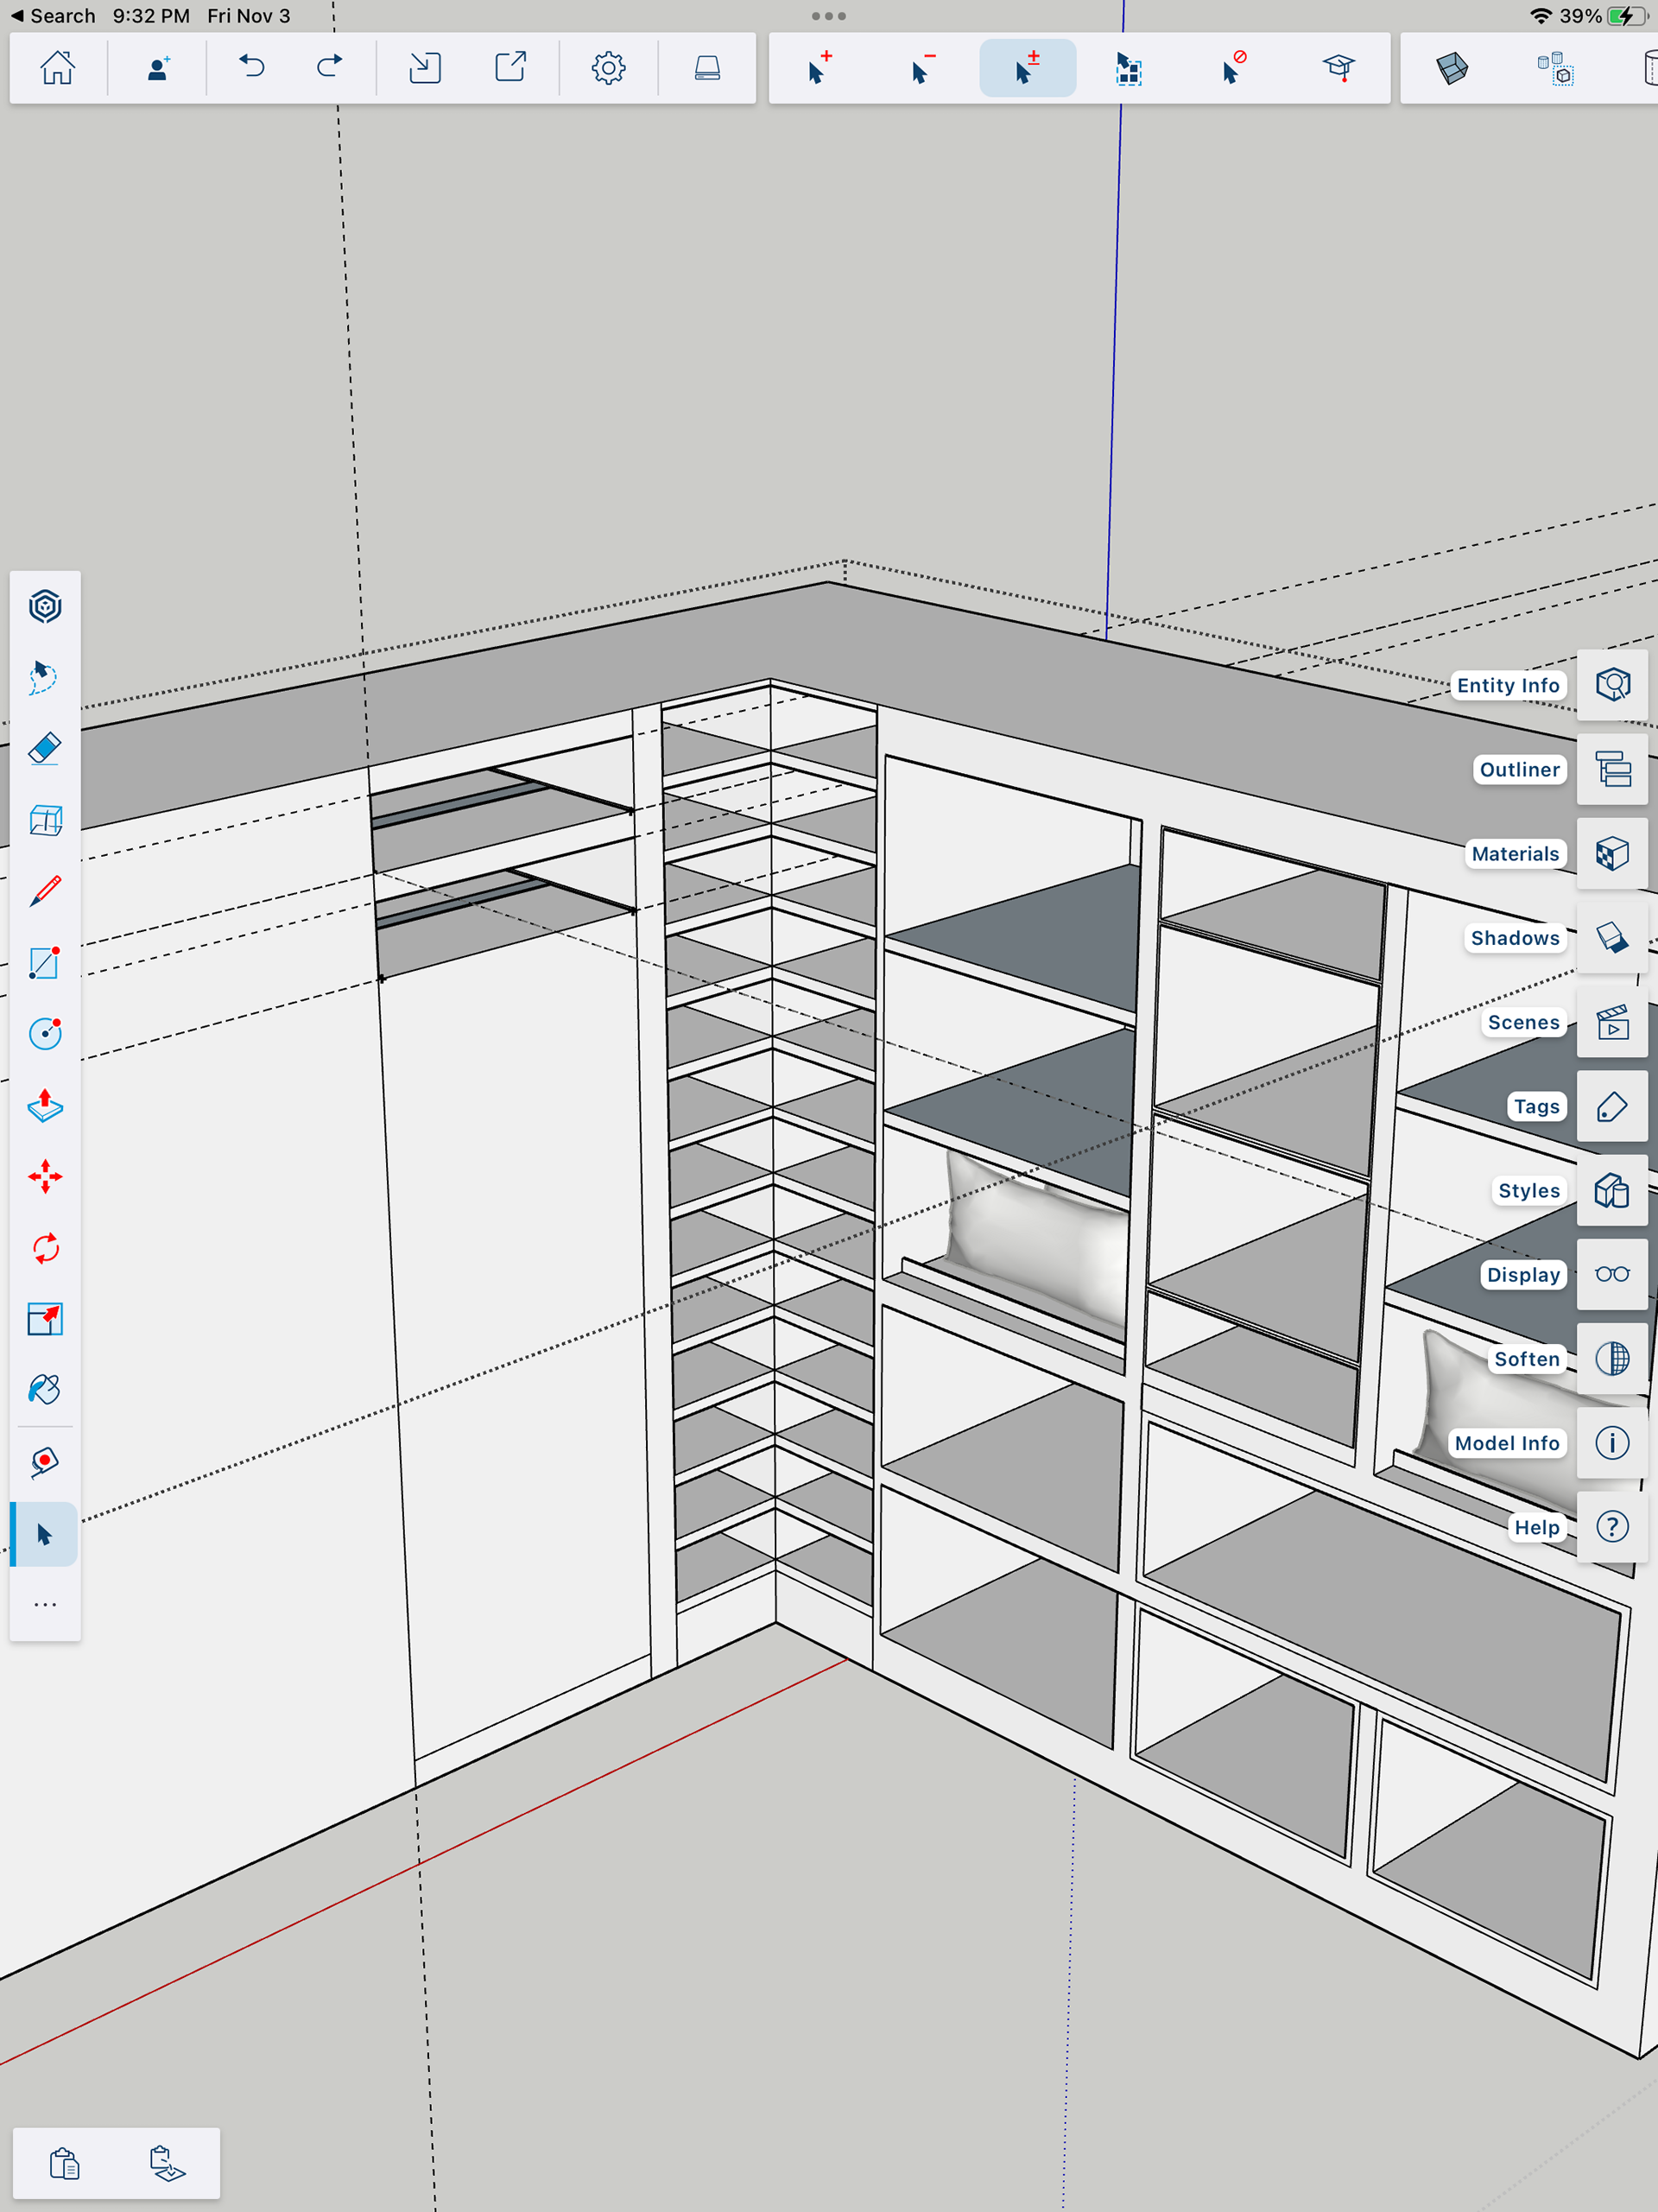
Task: Expand the Tags panel
Action: (x=1611, y=1107)
